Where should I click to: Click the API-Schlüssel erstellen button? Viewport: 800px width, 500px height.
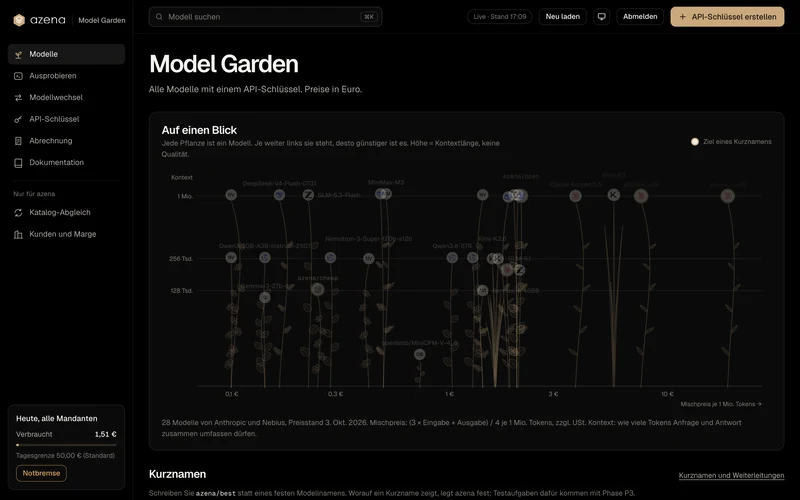[727, 17]
